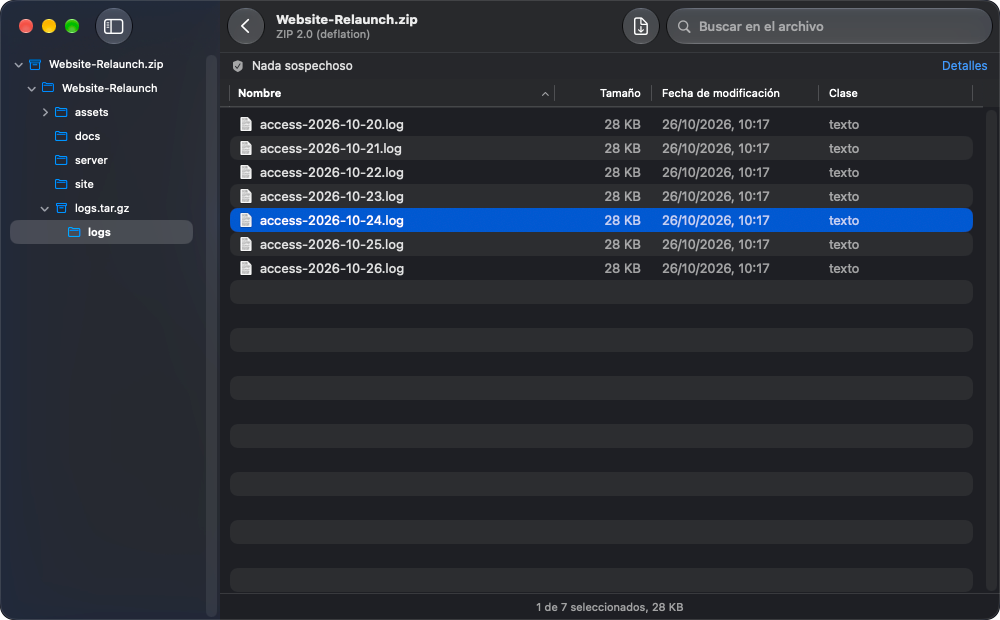1000x620 pixels.
Task: Select the file access-2026-10-23.log
Action: point(601,196)
